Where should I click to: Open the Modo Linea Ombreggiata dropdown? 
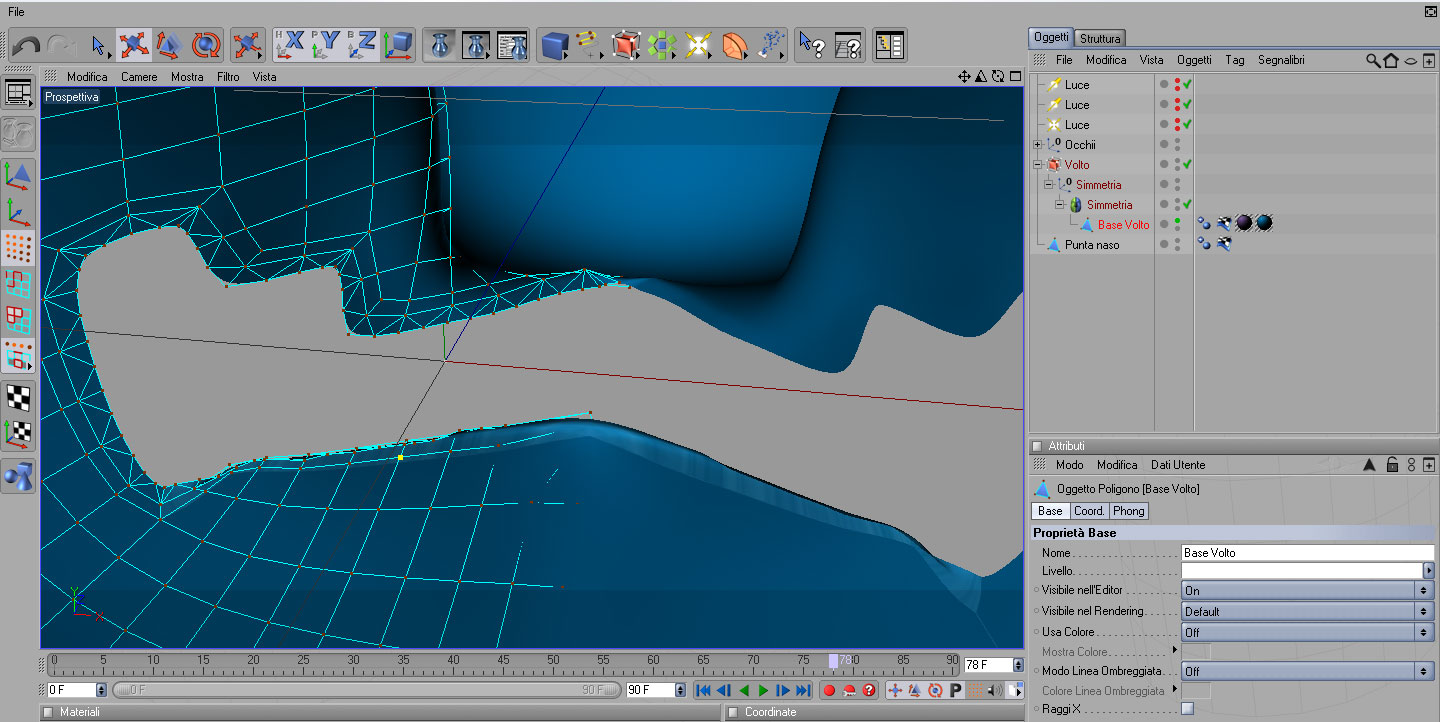pos(1306,671)
